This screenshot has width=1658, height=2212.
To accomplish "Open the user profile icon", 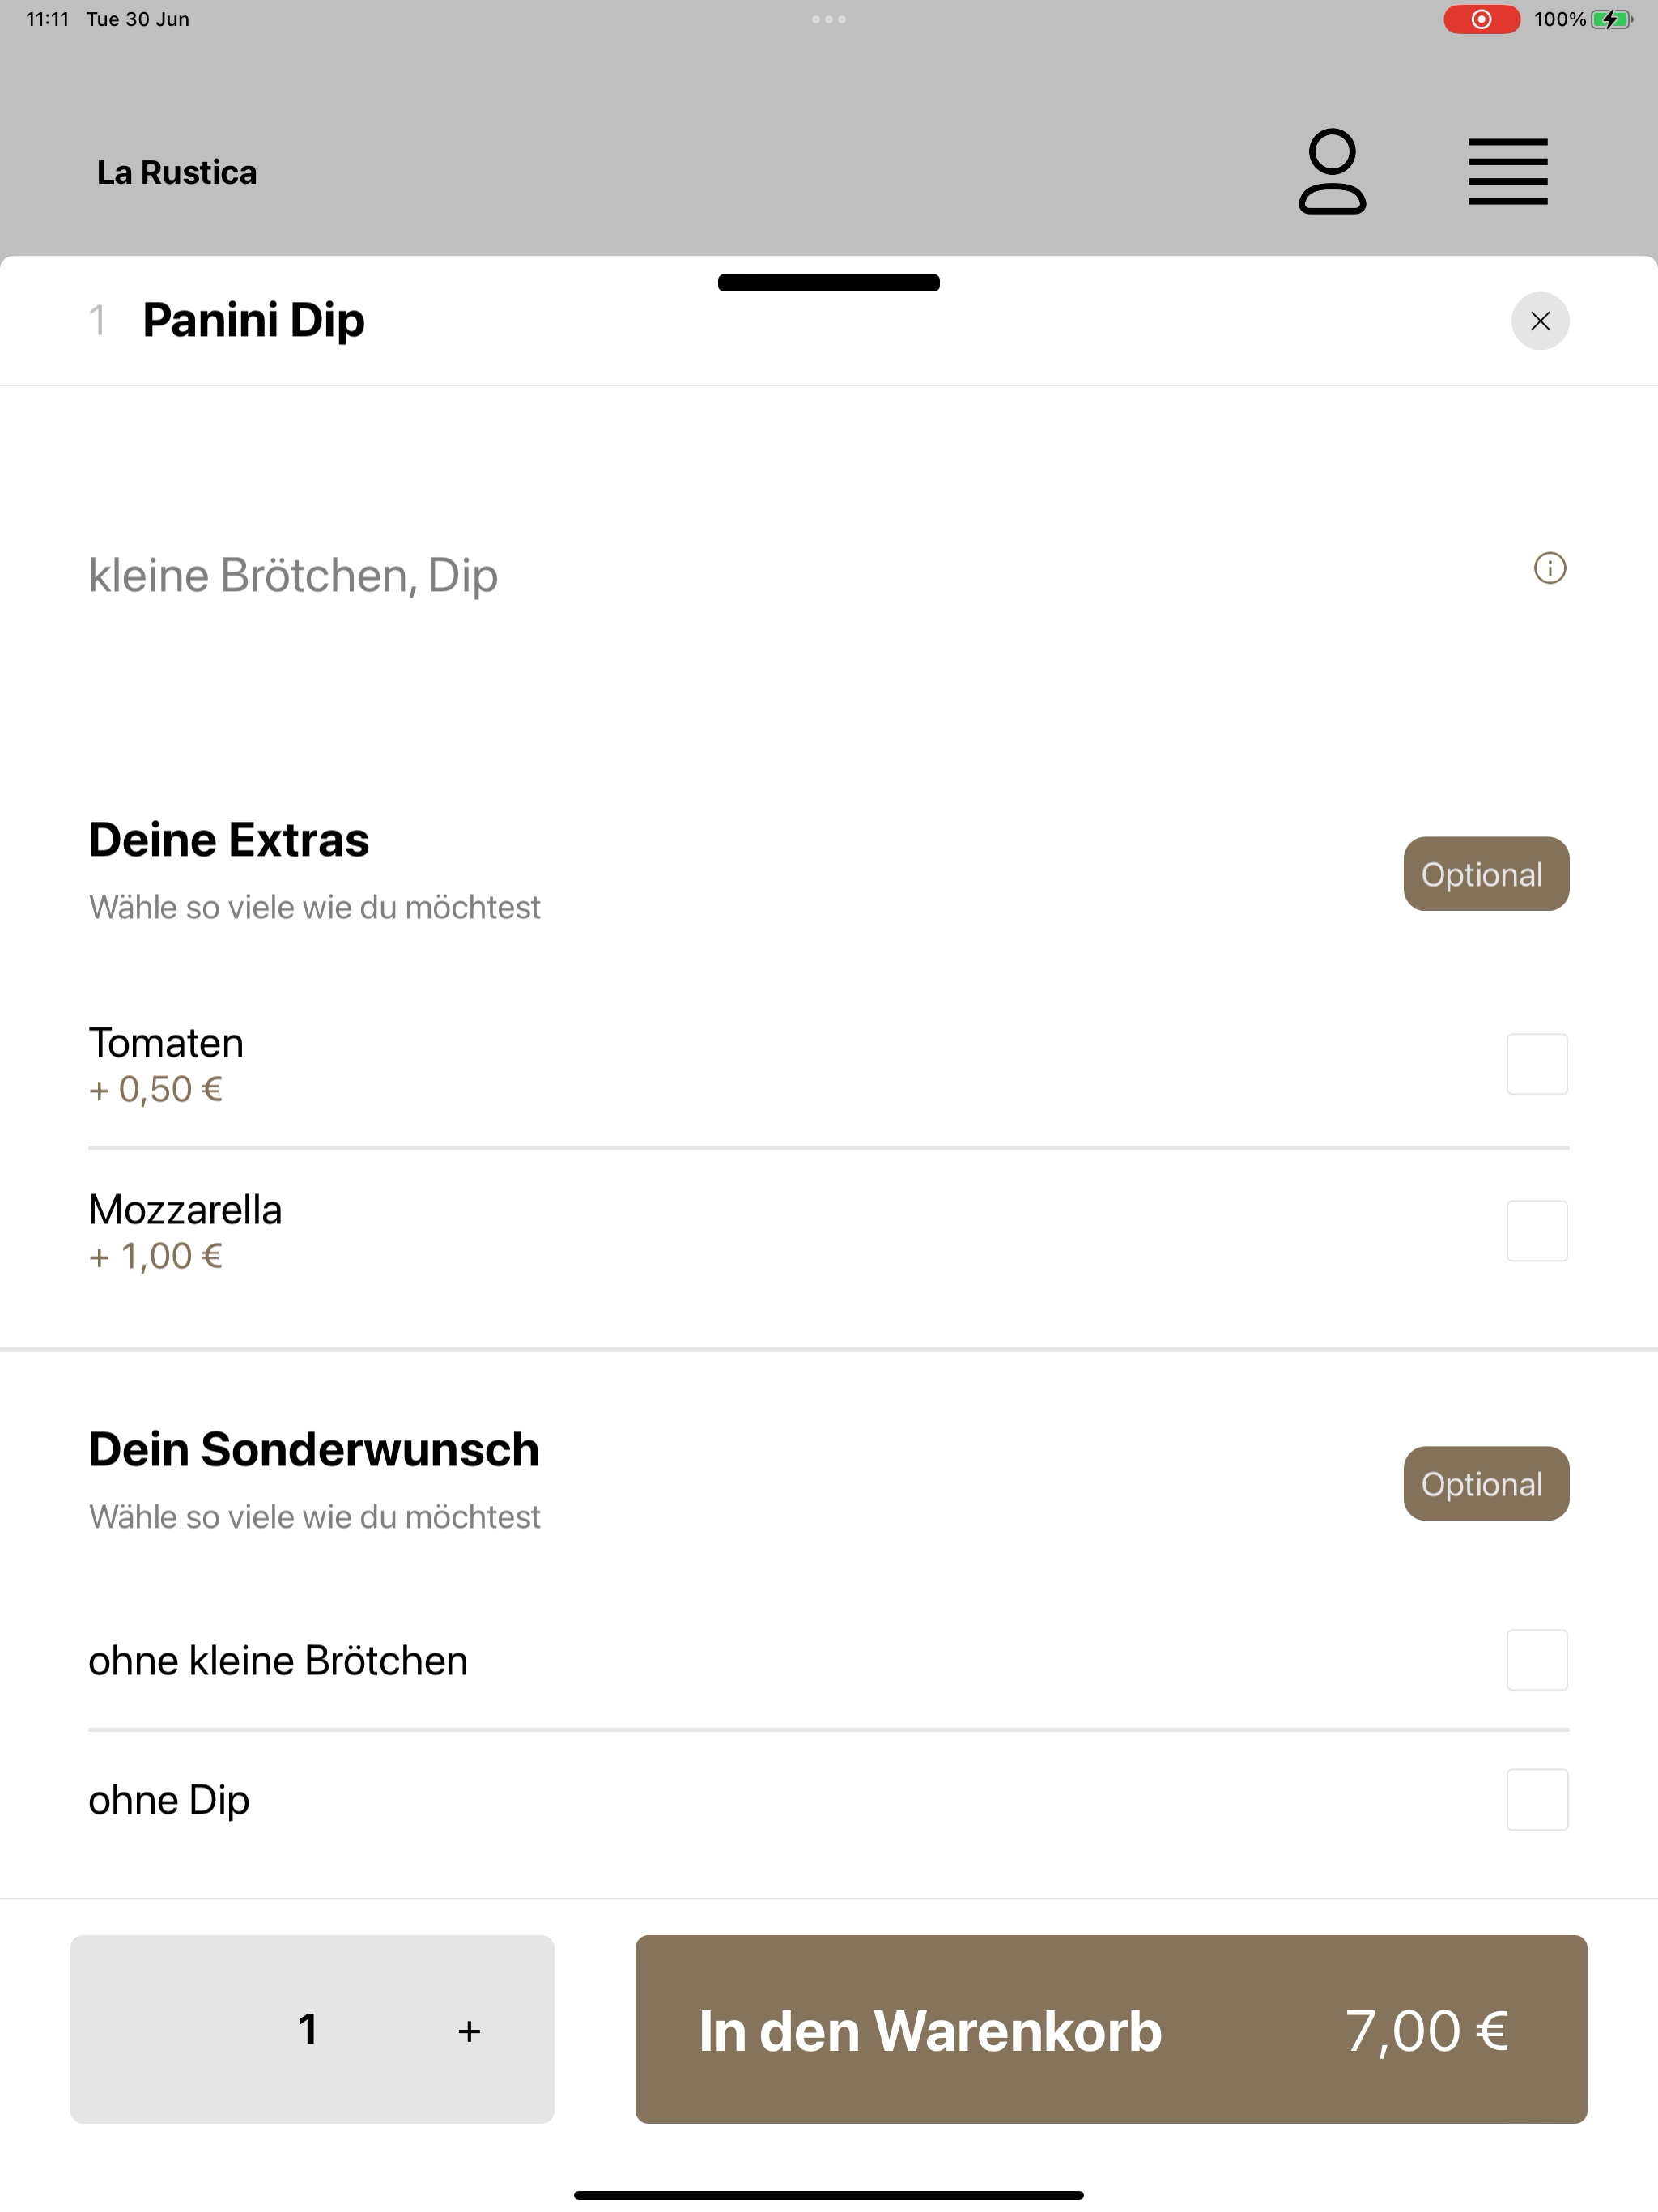I will pos(1332,171).
